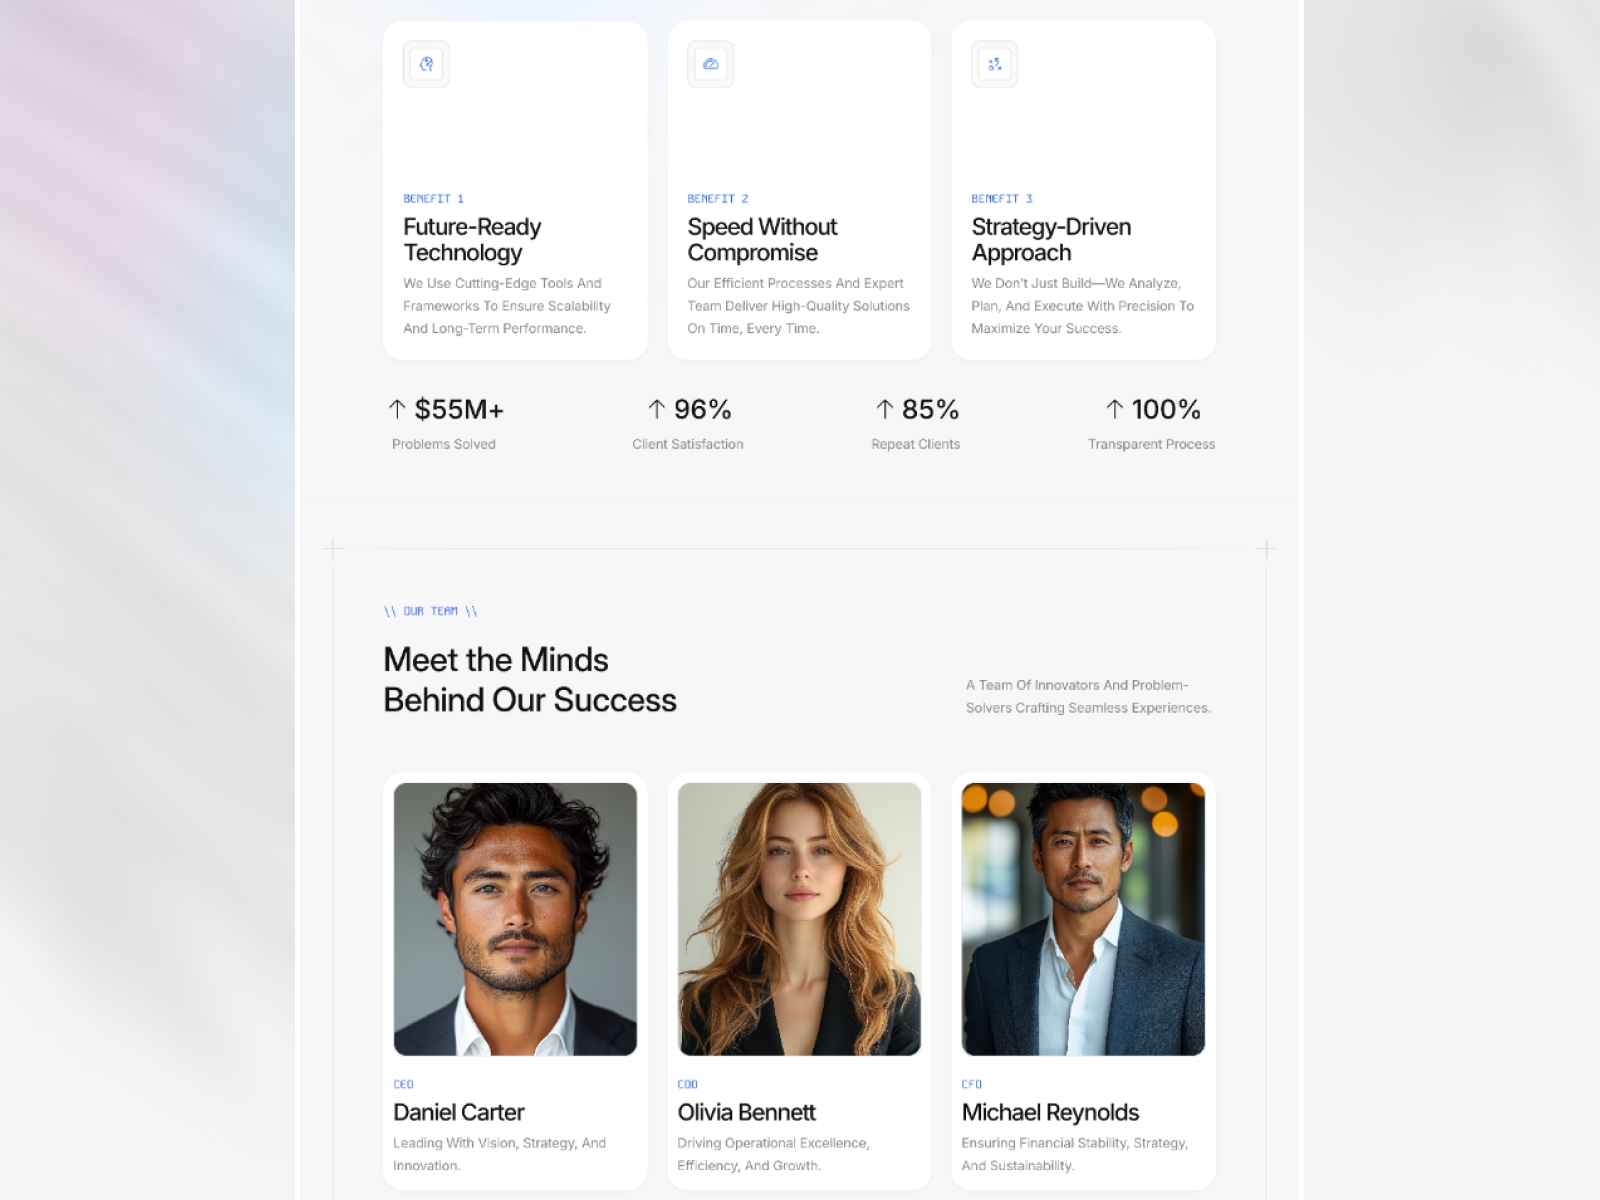Screen dimensions: 1600x1200
Task: Click the Daniel Carter name link
Action: point(458,1112)
